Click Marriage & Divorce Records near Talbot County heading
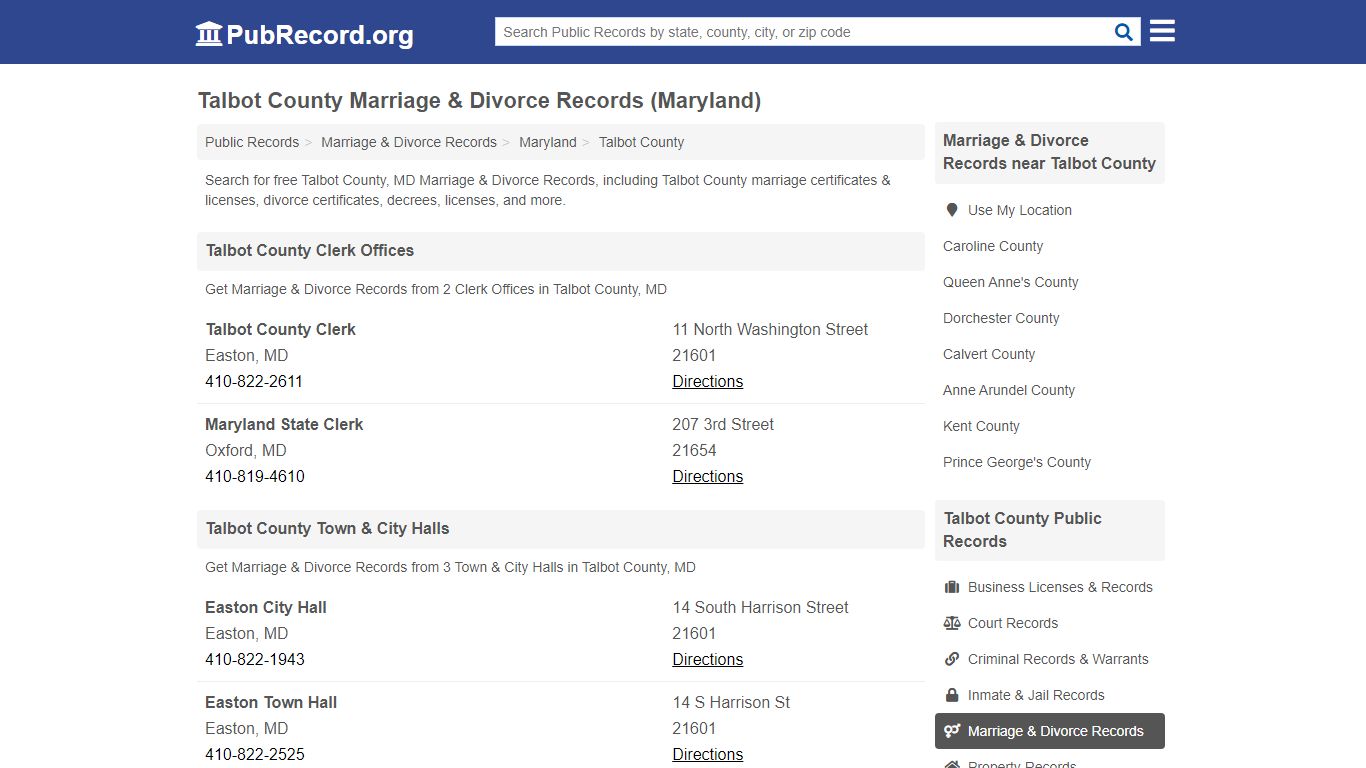 [1049, 152]
